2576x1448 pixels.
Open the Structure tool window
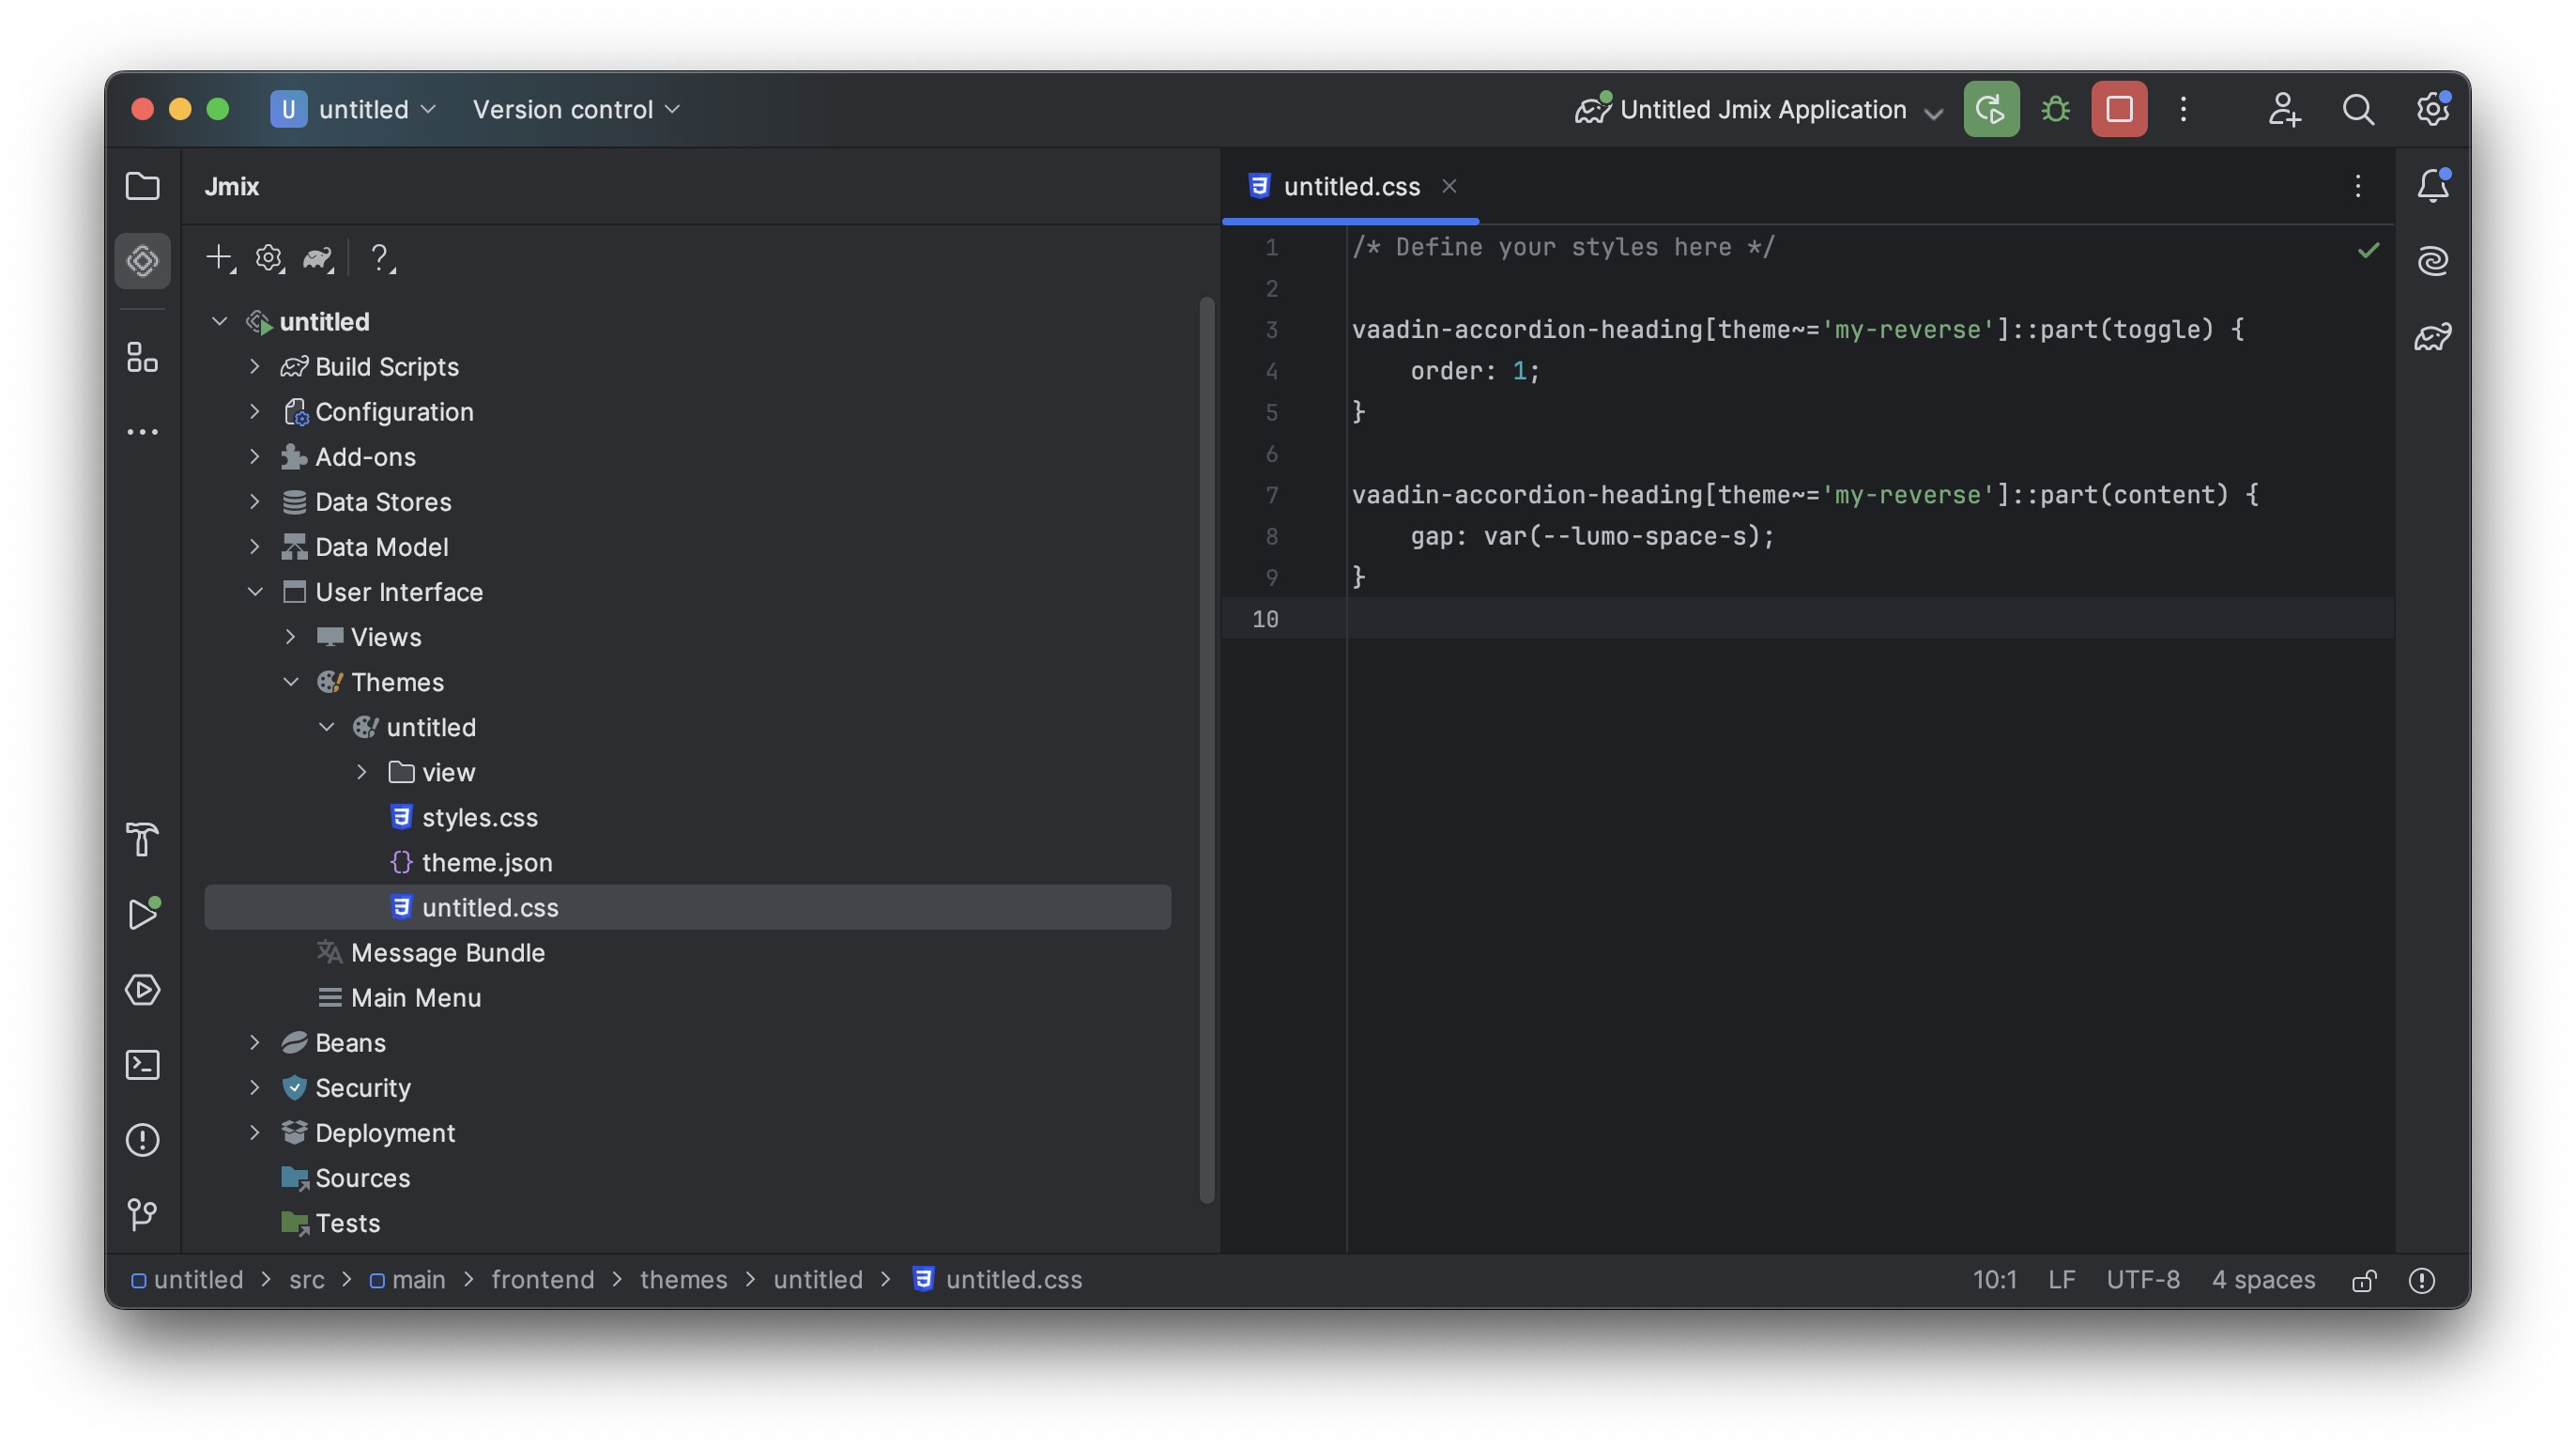pos(142,357)
